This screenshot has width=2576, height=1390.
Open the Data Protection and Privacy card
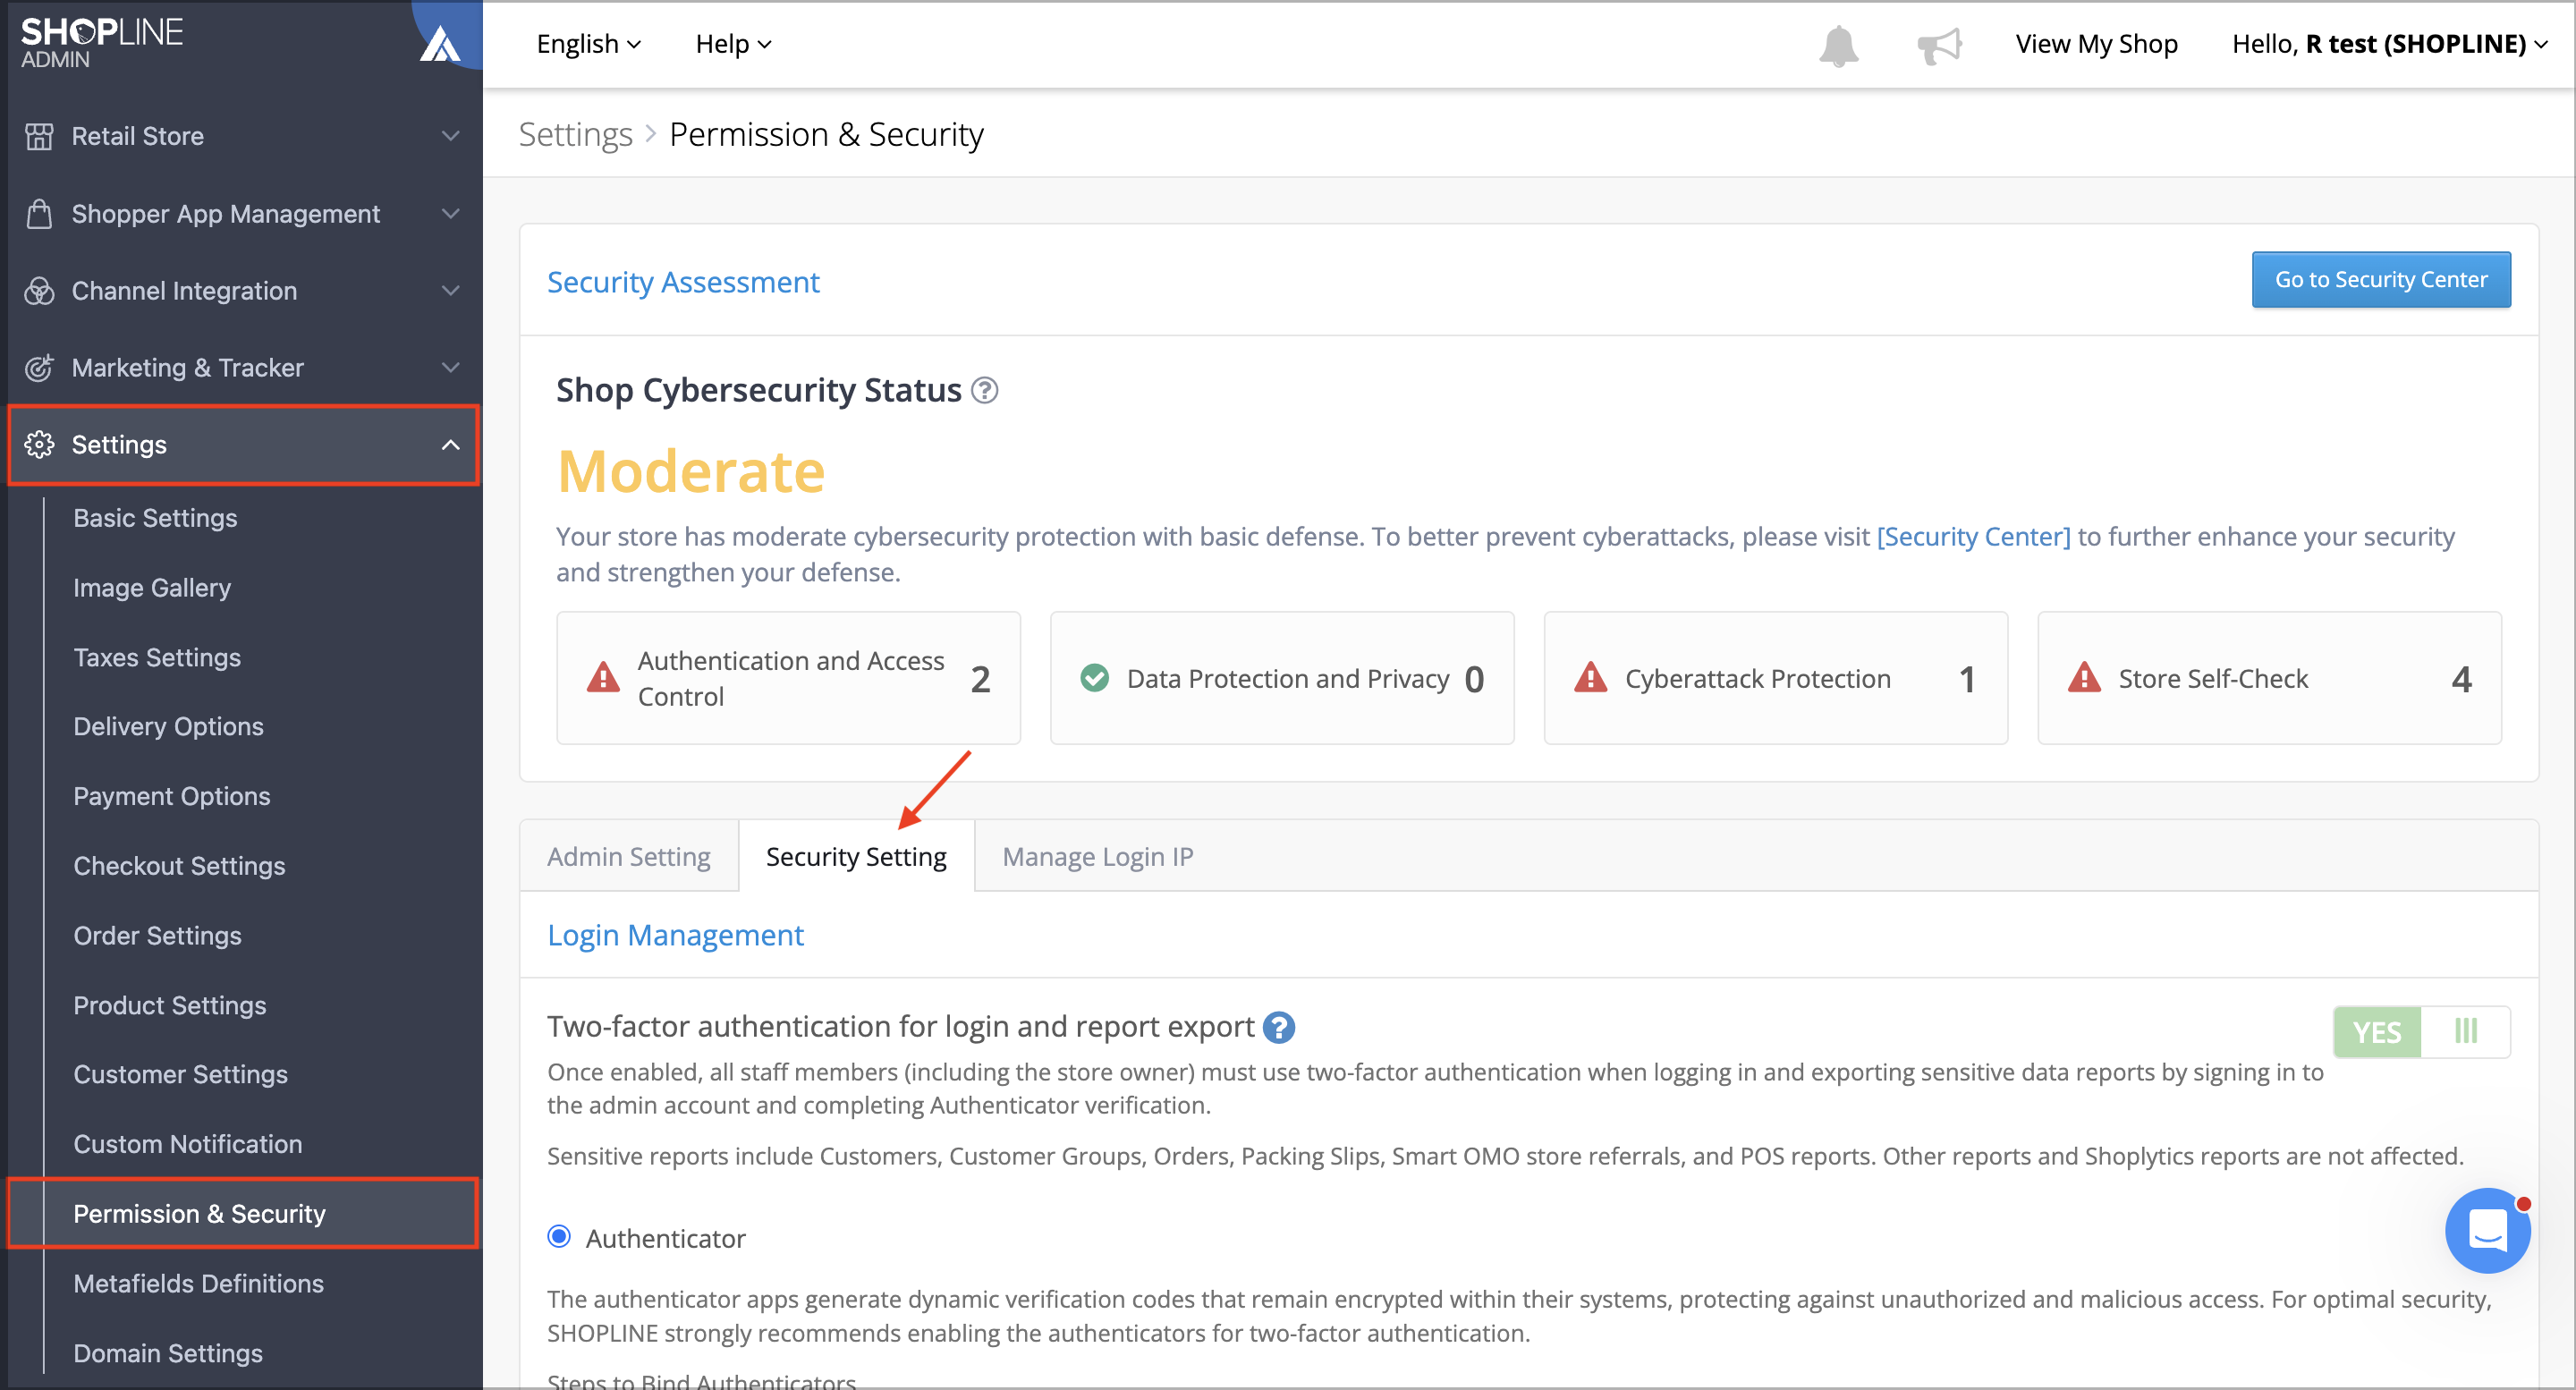click(1282, 678)
